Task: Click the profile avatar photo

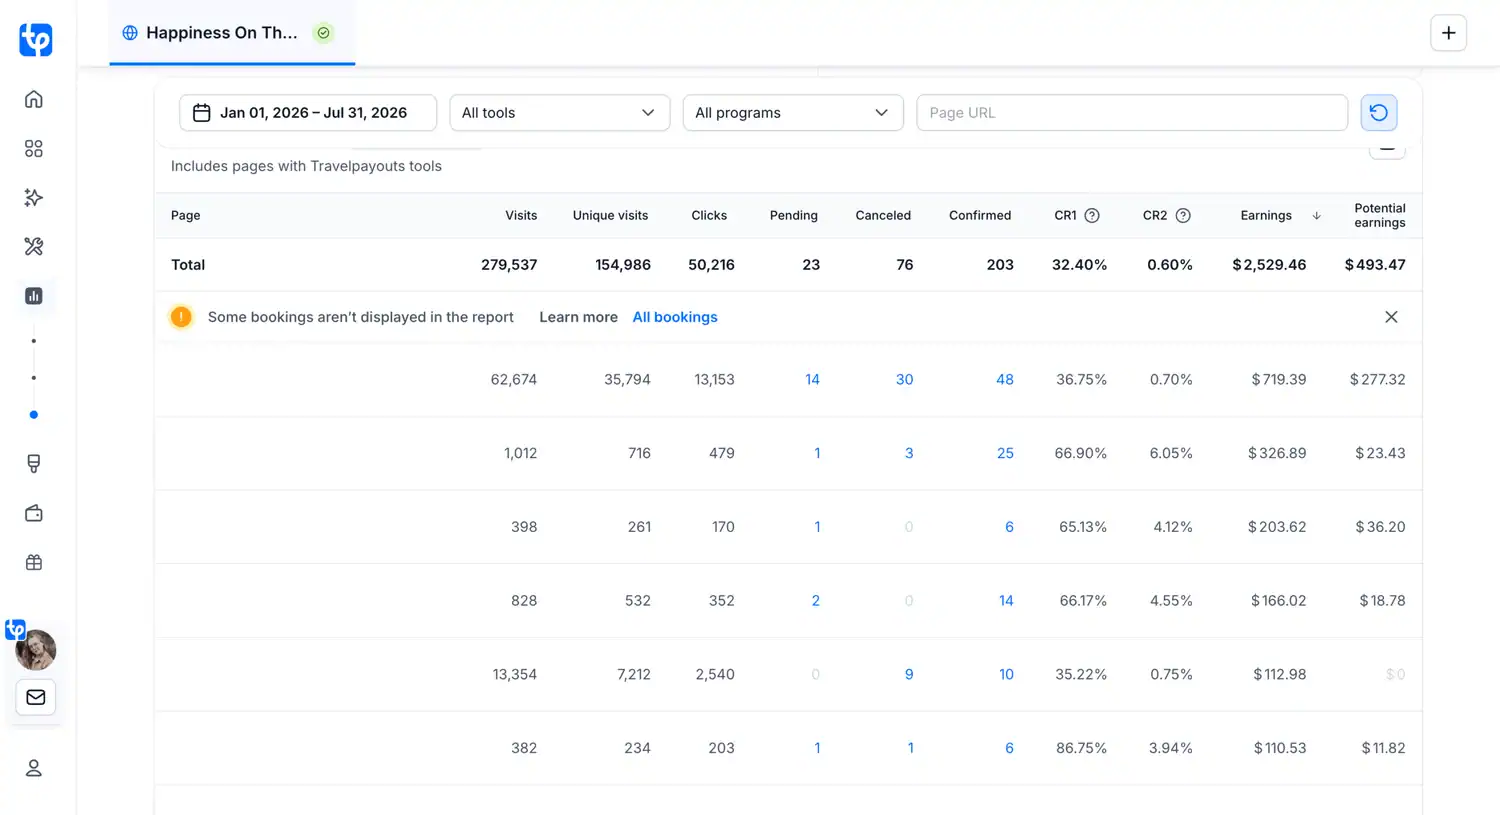Action: pos(36,650)
